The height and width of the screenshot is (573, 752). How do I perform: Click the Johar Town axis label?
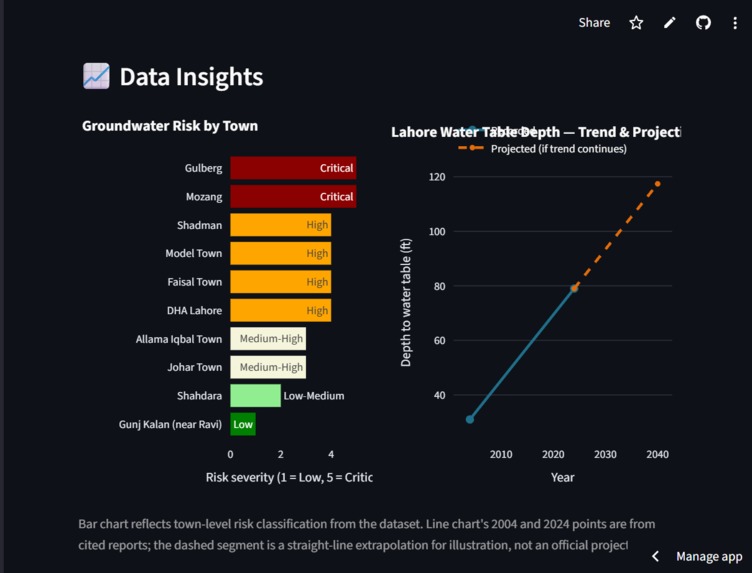click(x=195, y=367)
